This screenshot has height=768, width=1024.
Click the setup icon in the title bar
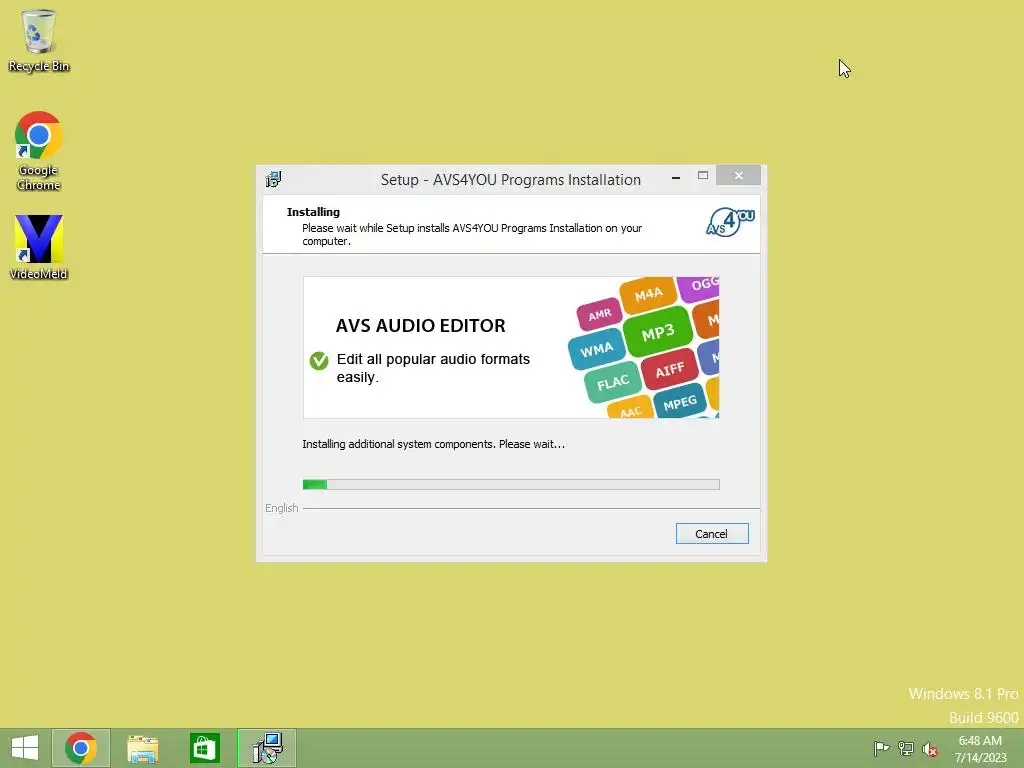274,179
